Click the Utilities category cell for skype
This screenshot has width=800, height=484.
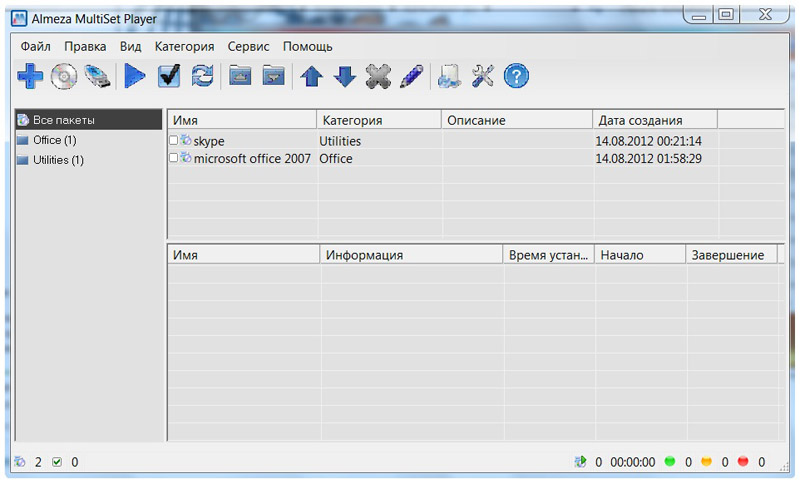pyautogui.click(x=340, y=141)
